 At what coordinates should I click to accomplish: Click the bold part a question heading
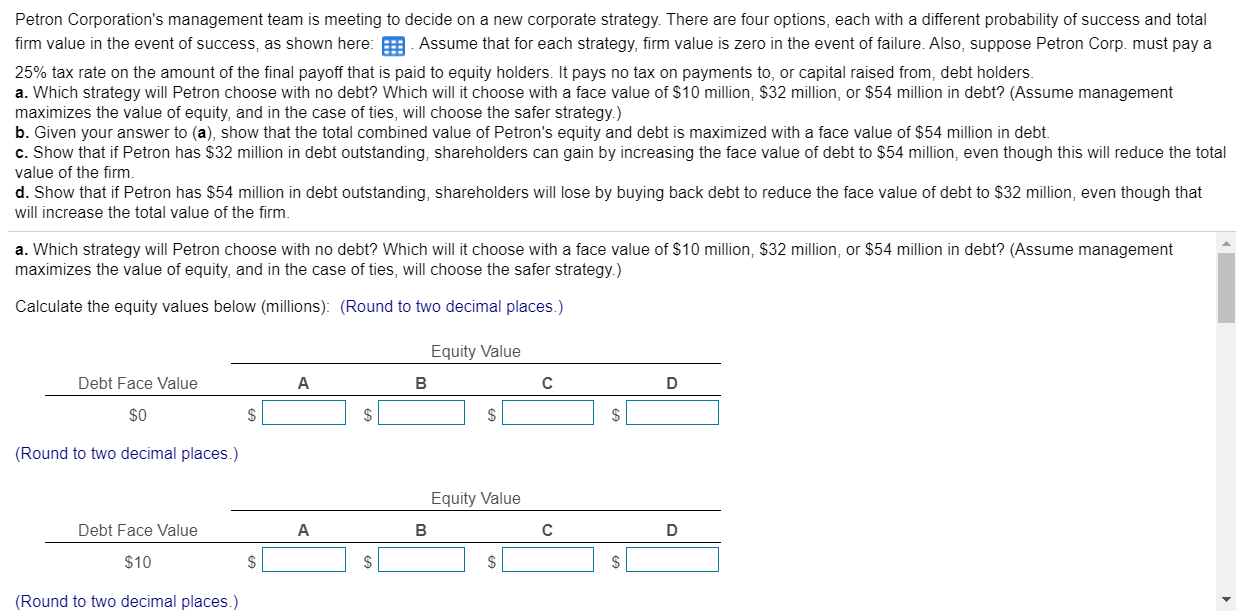19,249
